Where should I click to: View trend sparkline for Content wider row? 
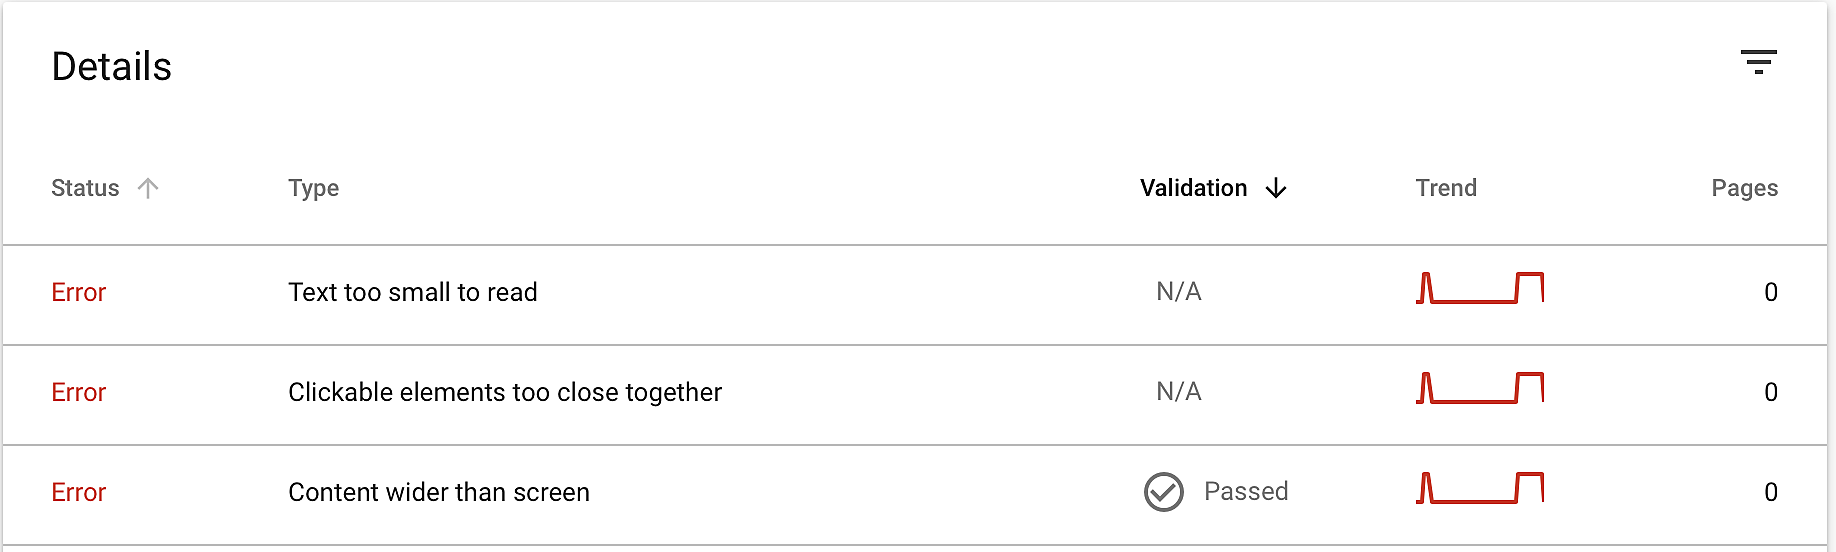(1480, 488)
